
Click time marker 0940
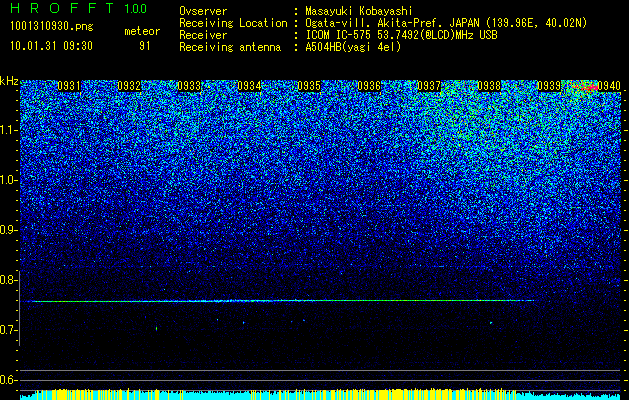pos(609,86)
